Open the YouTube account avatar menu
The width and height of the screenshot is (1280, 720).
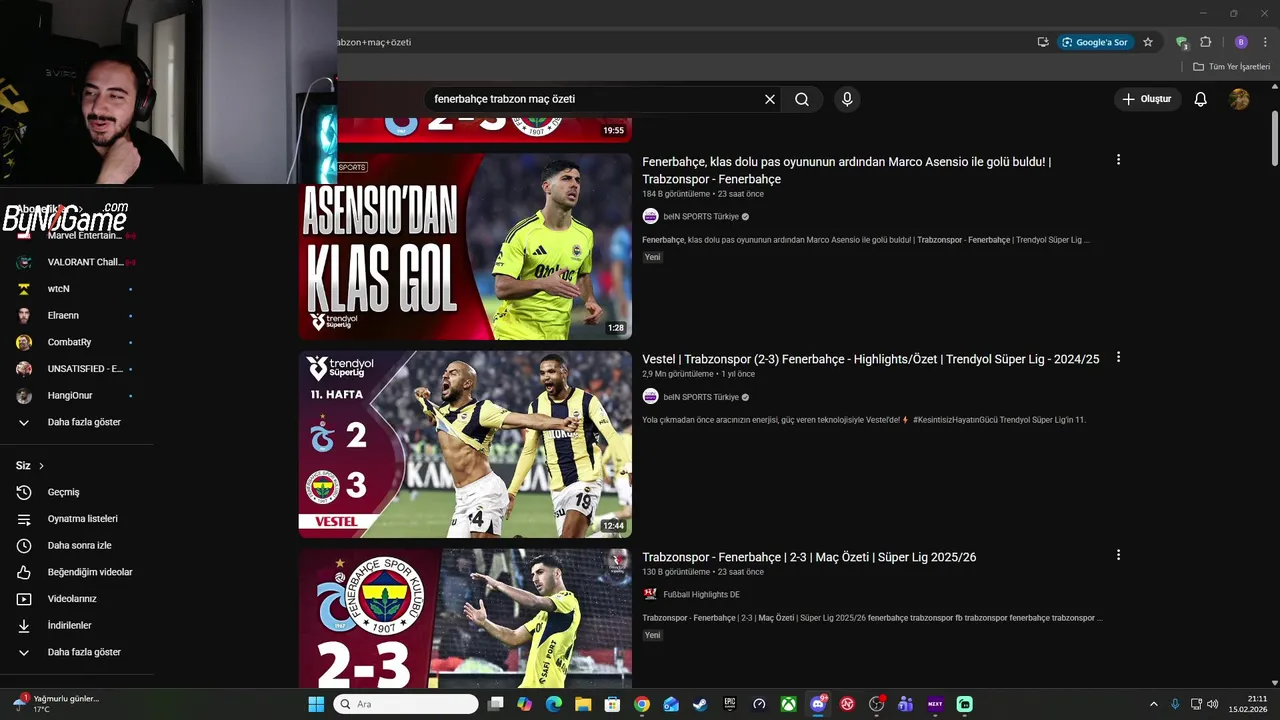1239,99
